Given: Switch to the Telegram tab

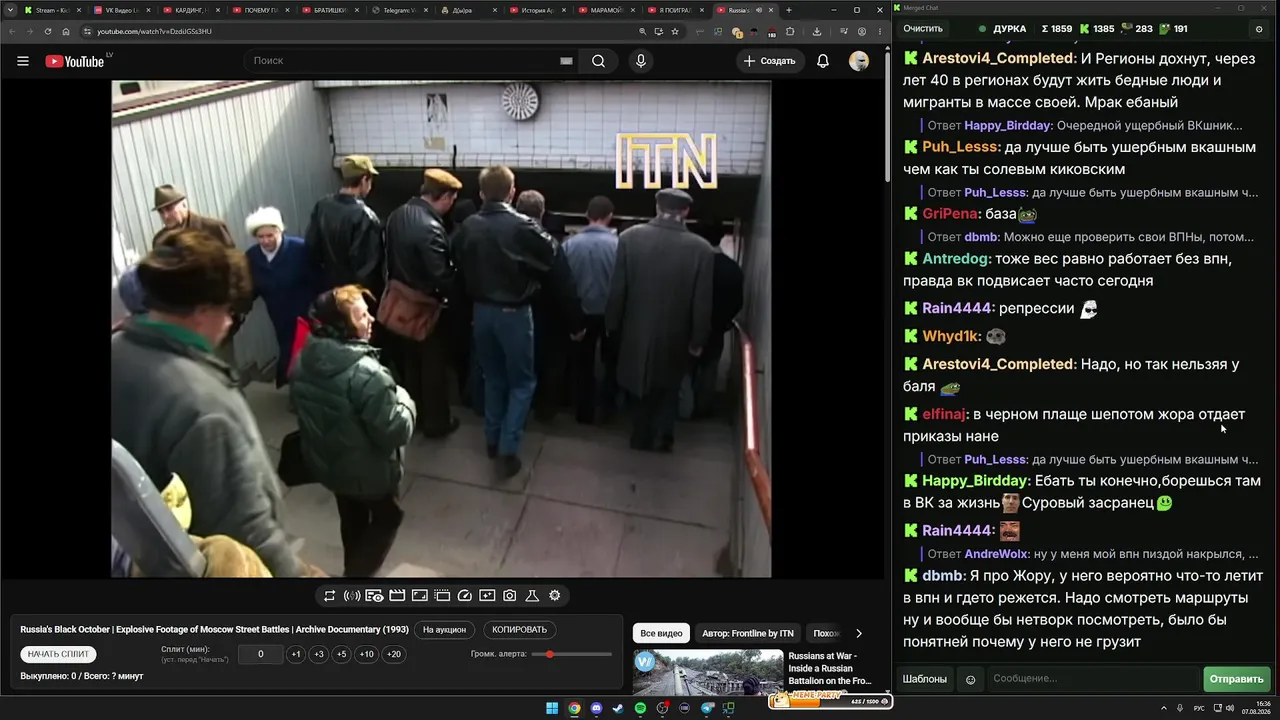Looking at the screenshot, I should 399,10.
